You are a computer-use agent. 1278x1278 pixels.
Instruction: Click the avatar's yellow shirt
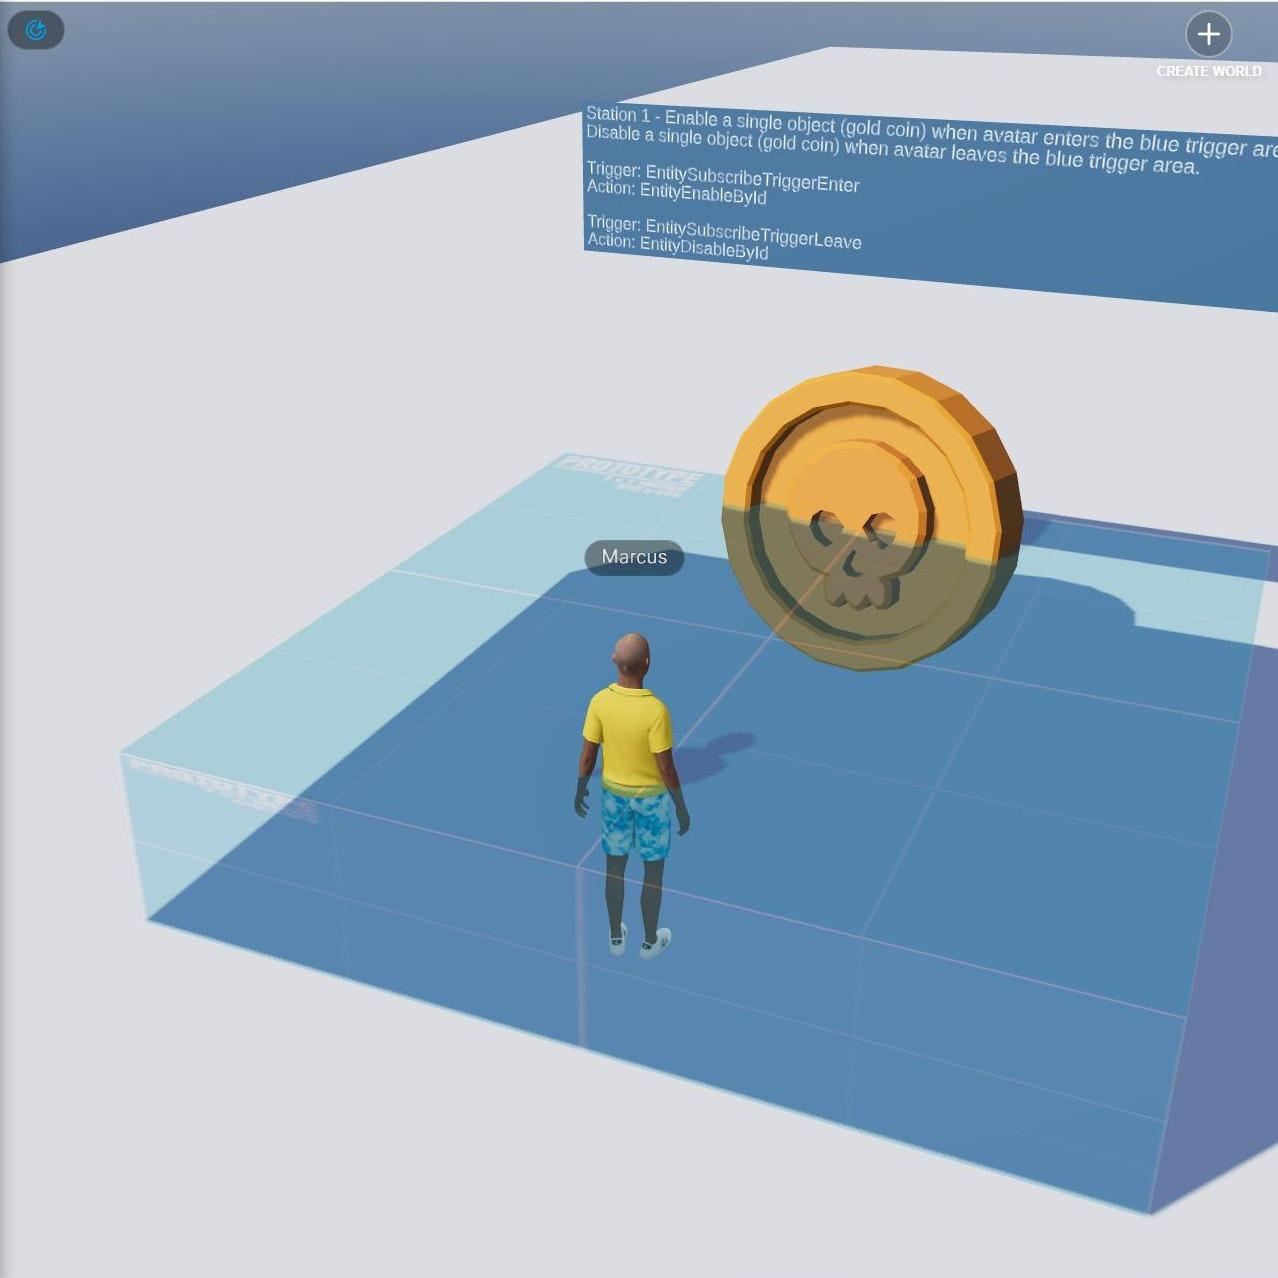pyautogui.click(x=628, y=735)
